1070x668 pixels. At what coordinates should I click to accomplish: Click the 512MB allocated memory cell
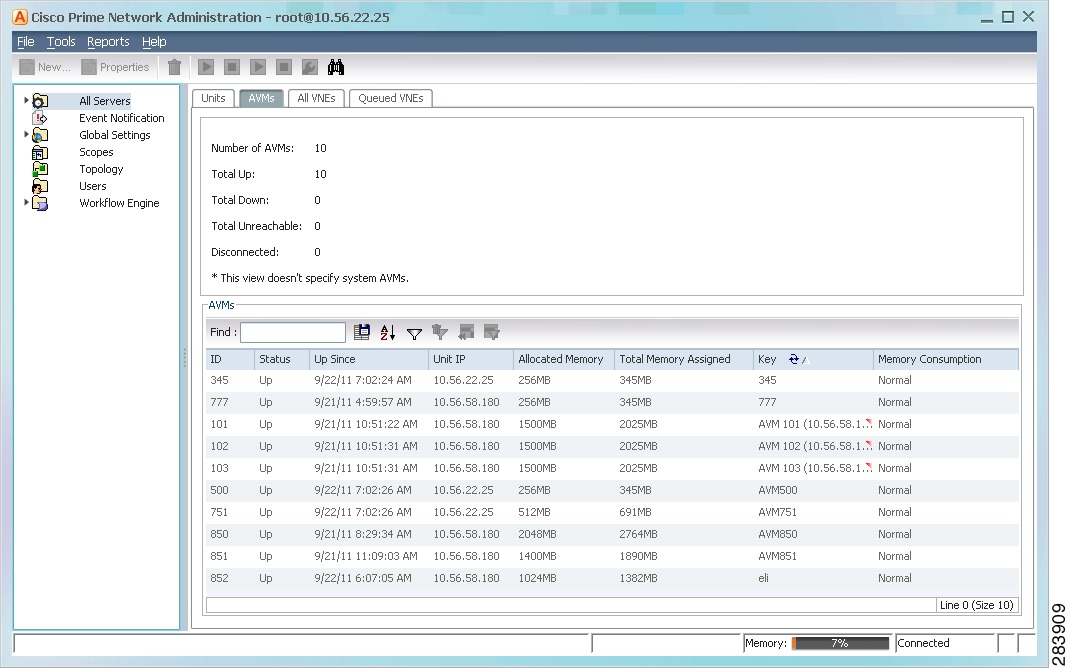(564, 512)
